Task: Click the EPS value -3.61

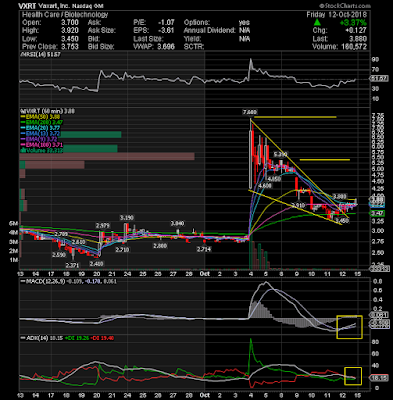Action: point(166,31)
